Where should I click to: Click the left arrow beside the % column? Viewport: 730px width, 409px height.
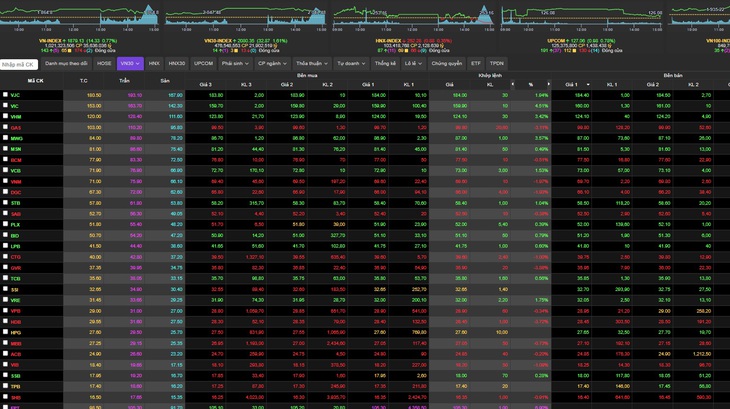click(x=513, y=84)
